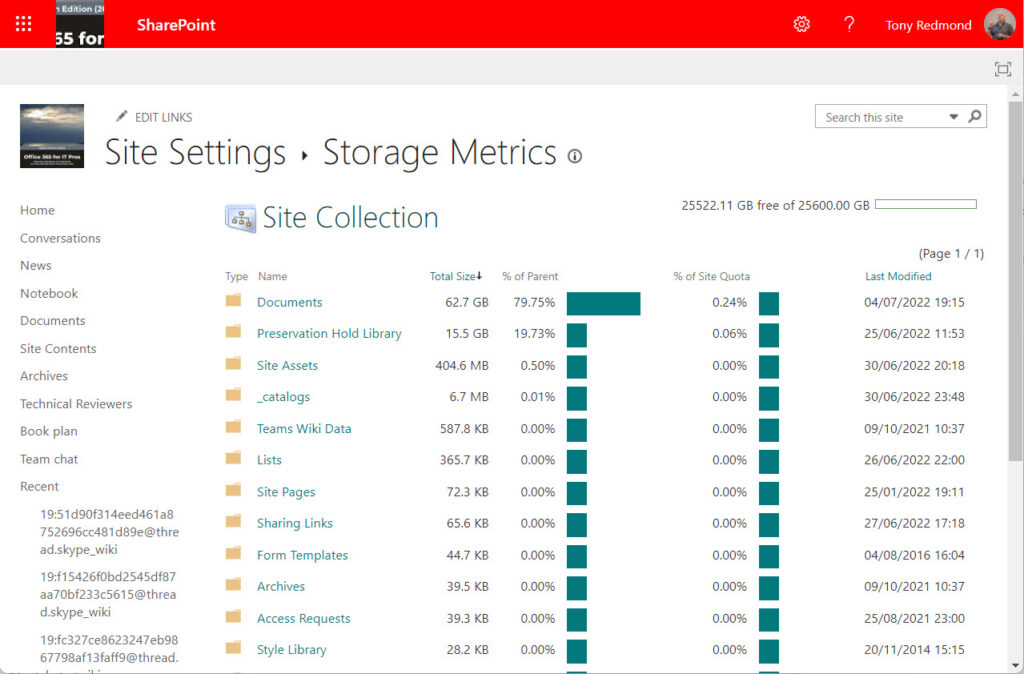
Task: Open Conversations in left navigation
Action: coord(60,238)
